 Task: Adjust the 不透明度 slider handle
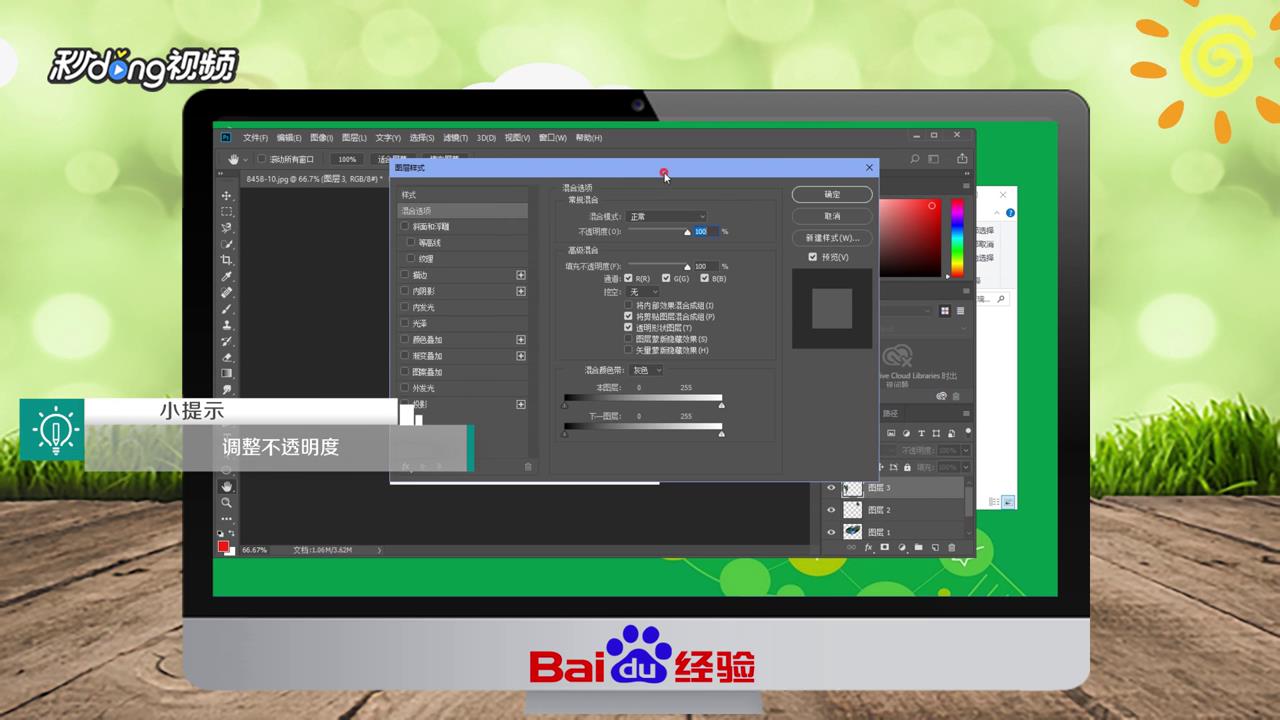687,232
